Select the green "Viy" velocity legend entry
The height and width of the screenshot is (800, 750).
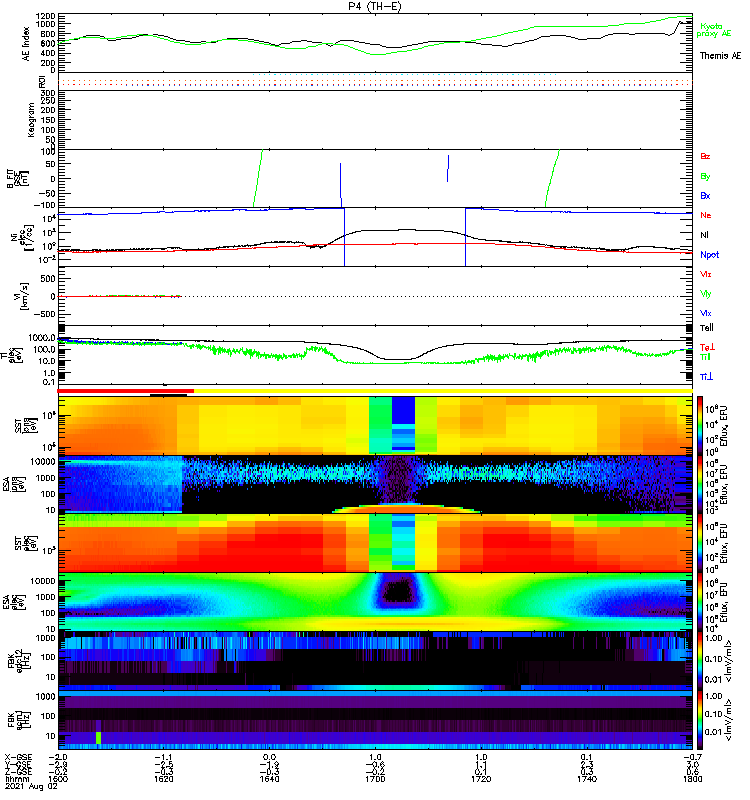pos(706,294)
